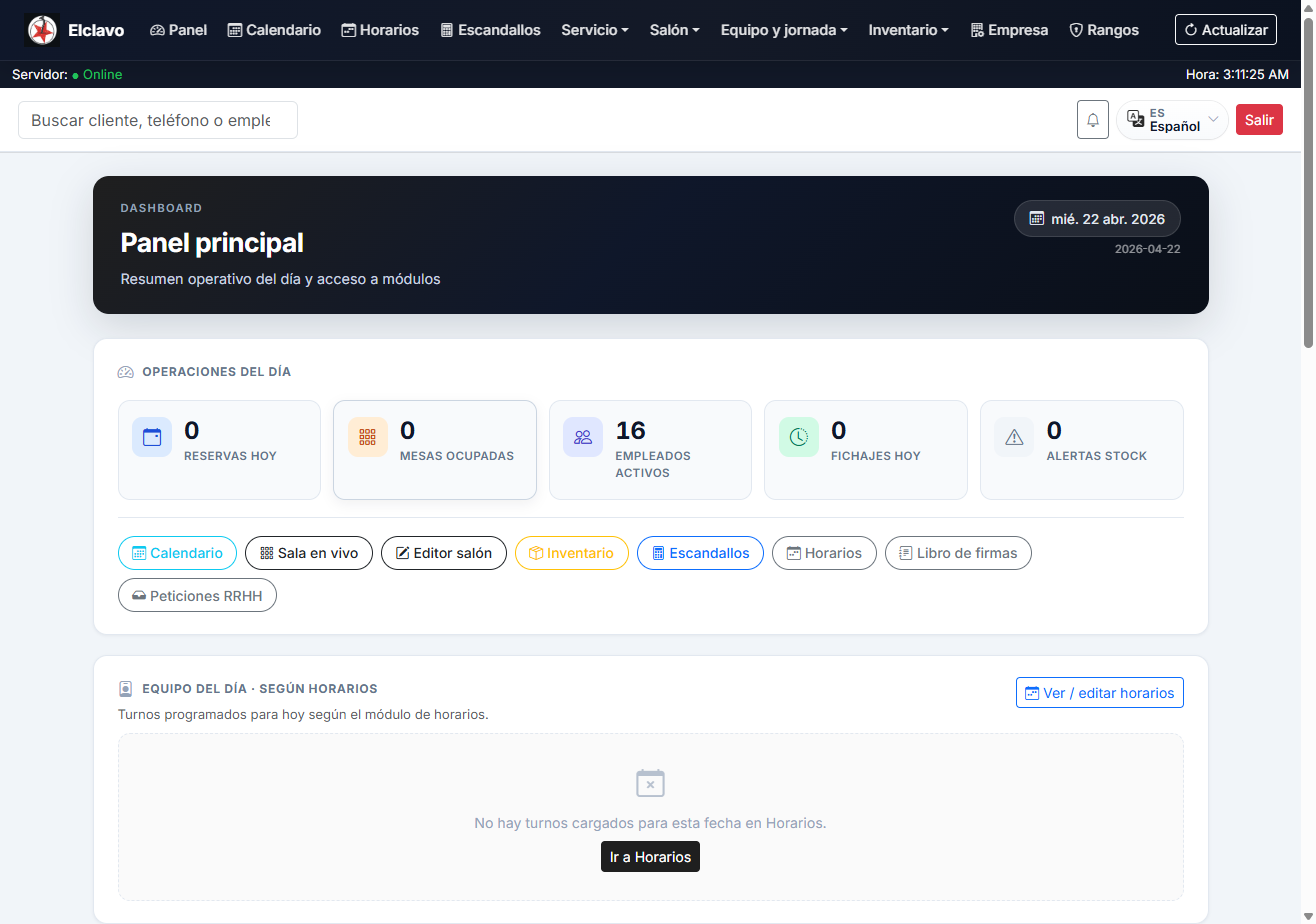Click the No hay turnos cargados message
This screenshot has height=924, width=1316.
tap(650, 823)
